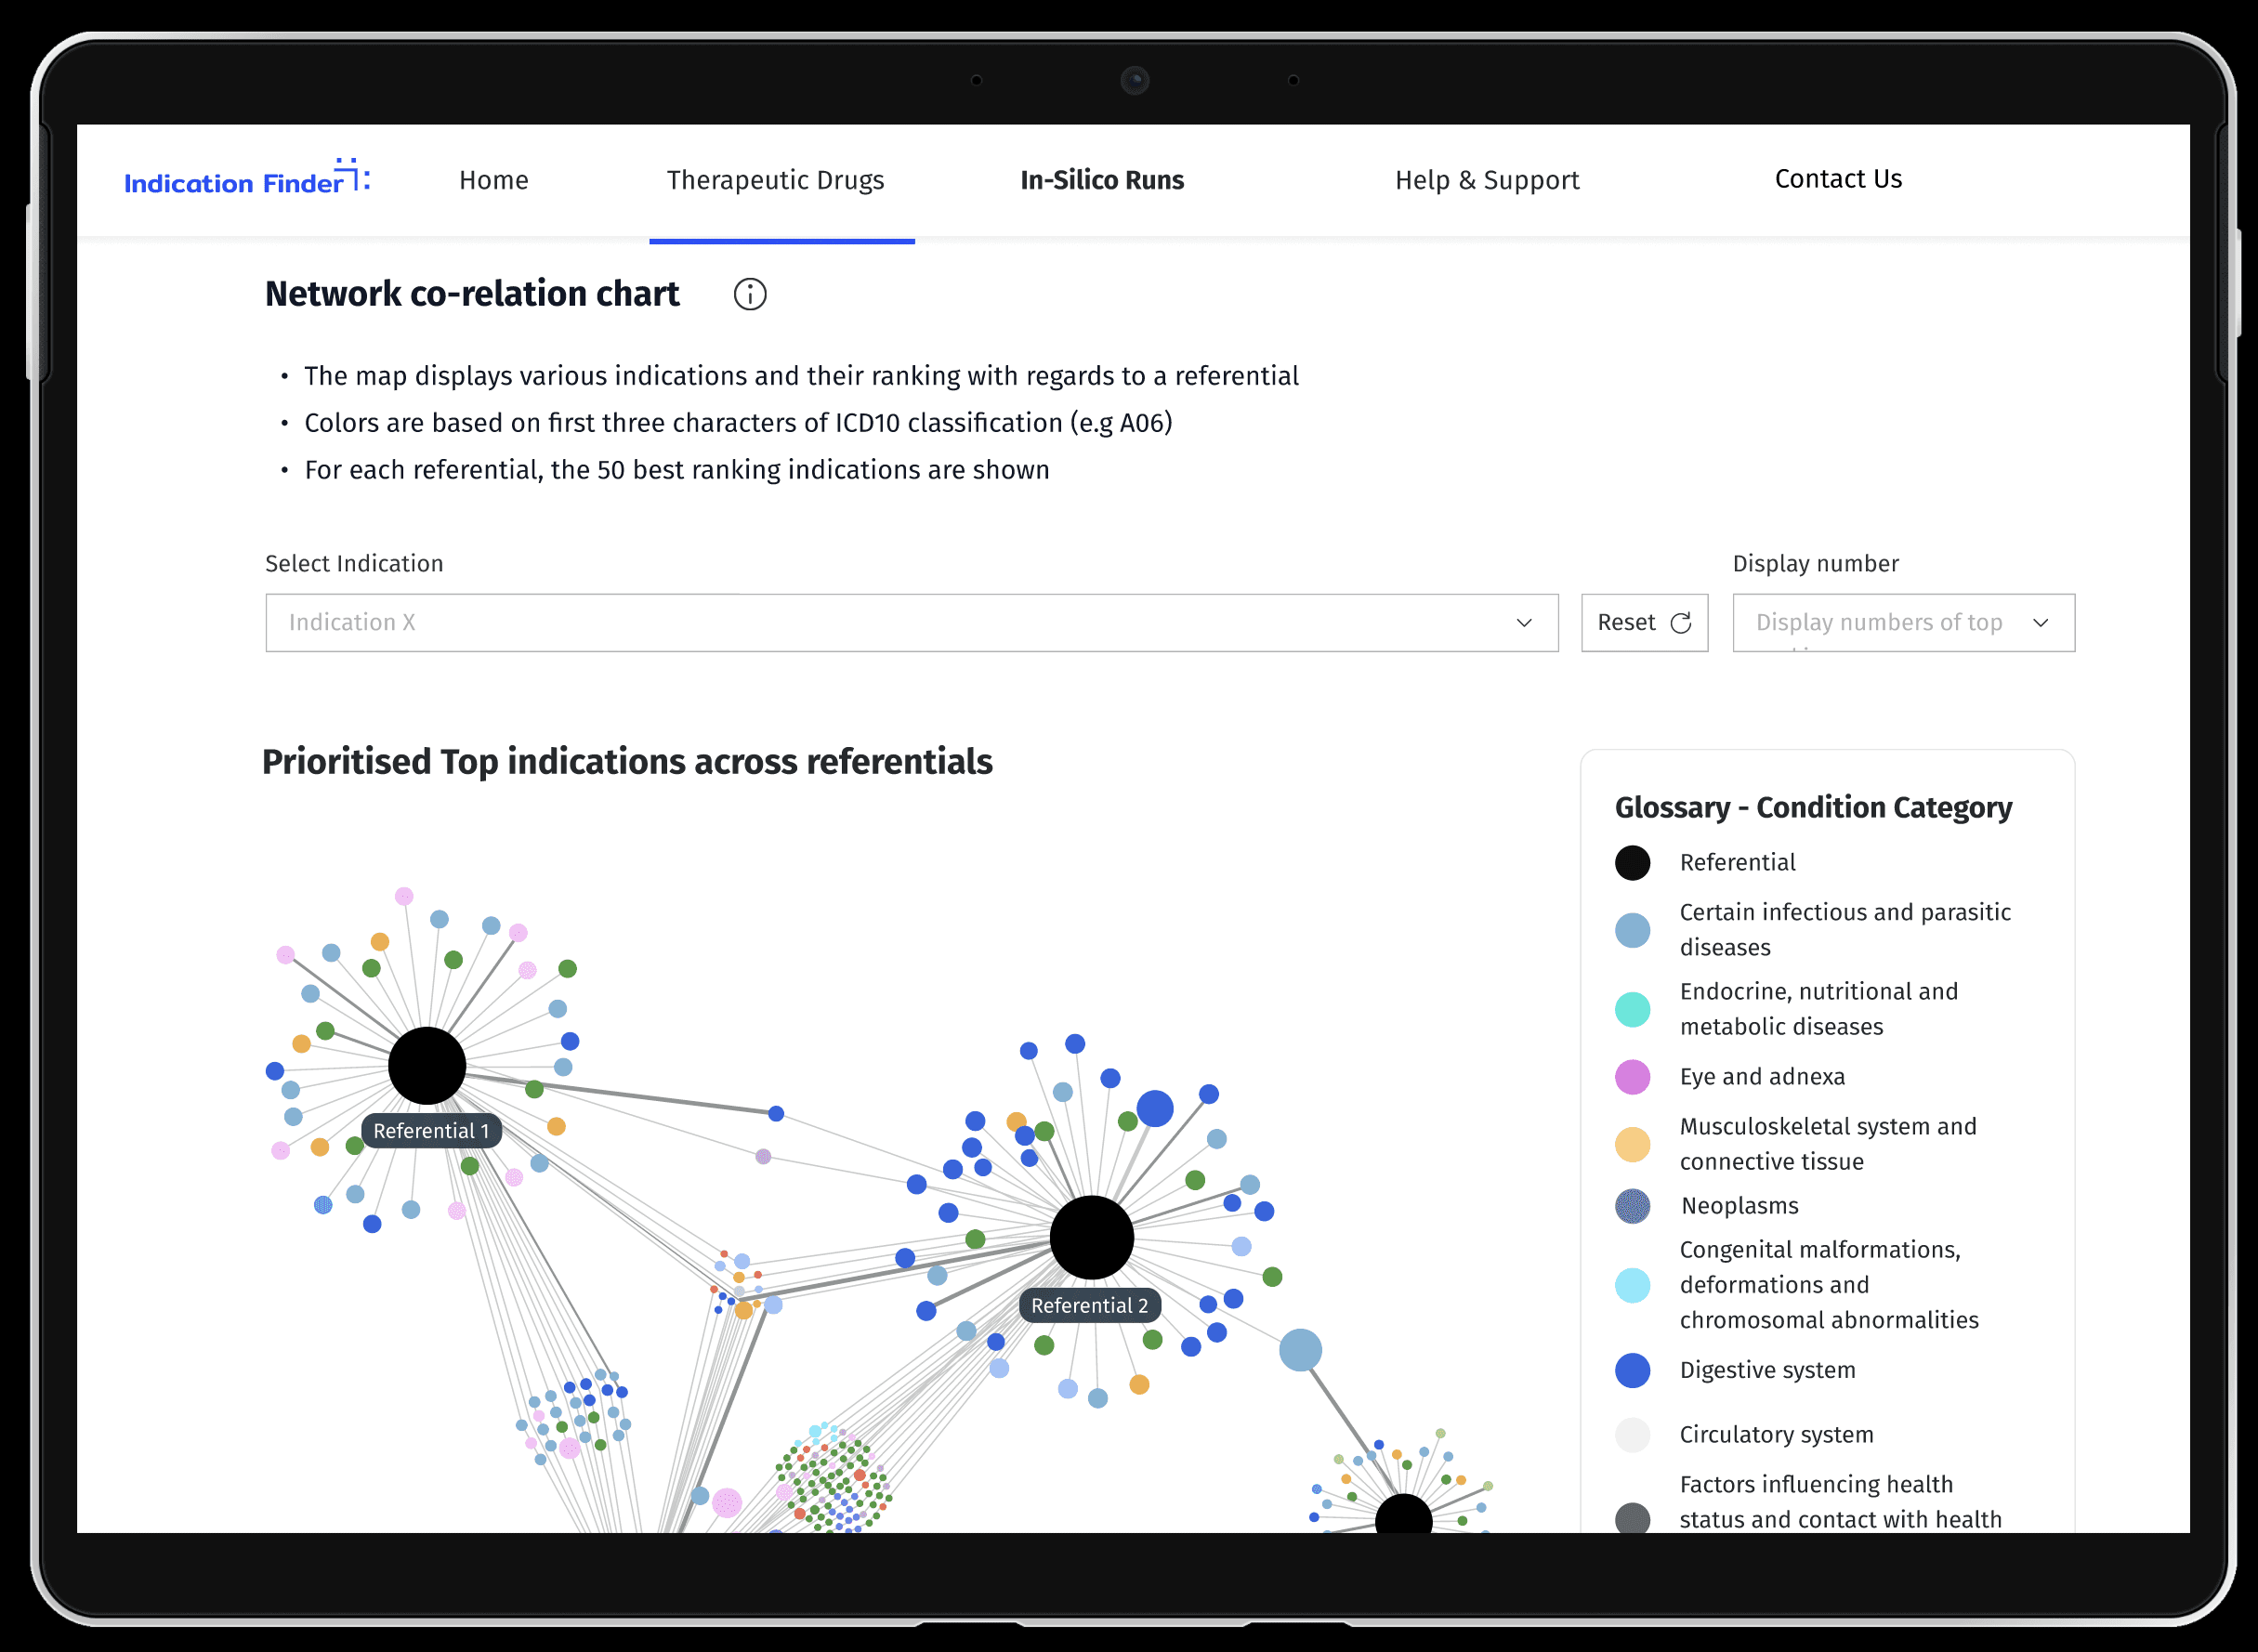This screenshot has width=2258, height=1652.
Task: Expand the Display number dropdown
Action: (1903, 623)
